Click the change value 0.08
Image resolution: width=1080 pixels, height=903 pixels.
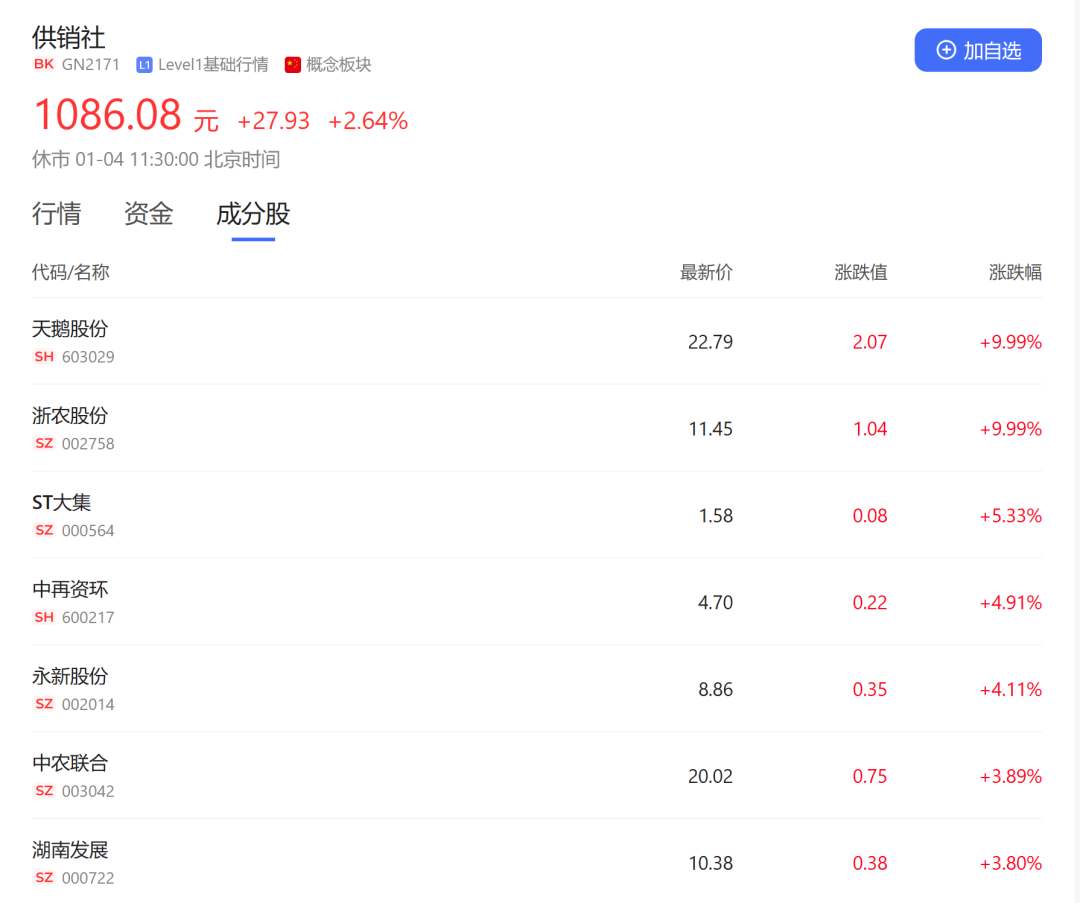click(870, 516)
